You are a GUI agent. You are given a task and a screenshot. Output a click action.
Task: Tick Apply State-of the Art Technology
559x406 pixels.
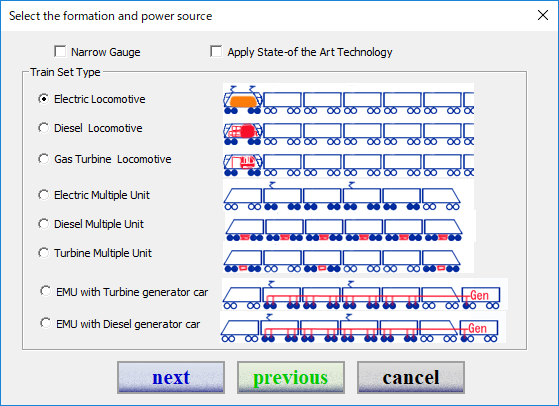click(216, 51)
